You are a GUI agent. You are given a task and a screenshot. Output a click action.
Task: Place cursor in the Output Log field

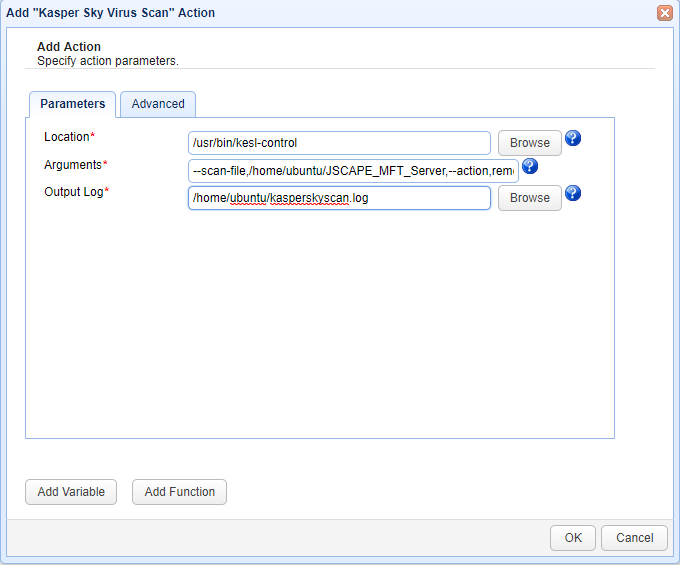339,198
